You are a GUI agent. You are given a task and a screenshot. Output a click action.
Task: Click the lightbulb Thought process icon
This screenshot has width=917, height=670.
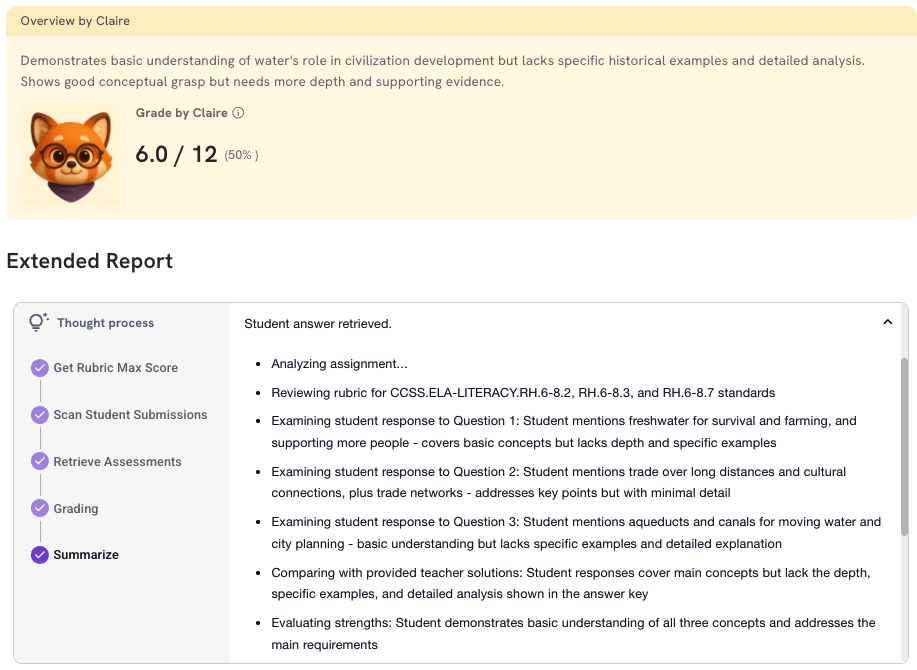(x=39, y=322)
